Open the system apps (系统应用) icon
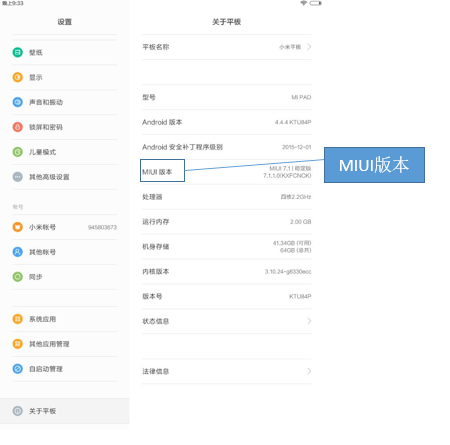450x445 pixels. click(18, 319)
